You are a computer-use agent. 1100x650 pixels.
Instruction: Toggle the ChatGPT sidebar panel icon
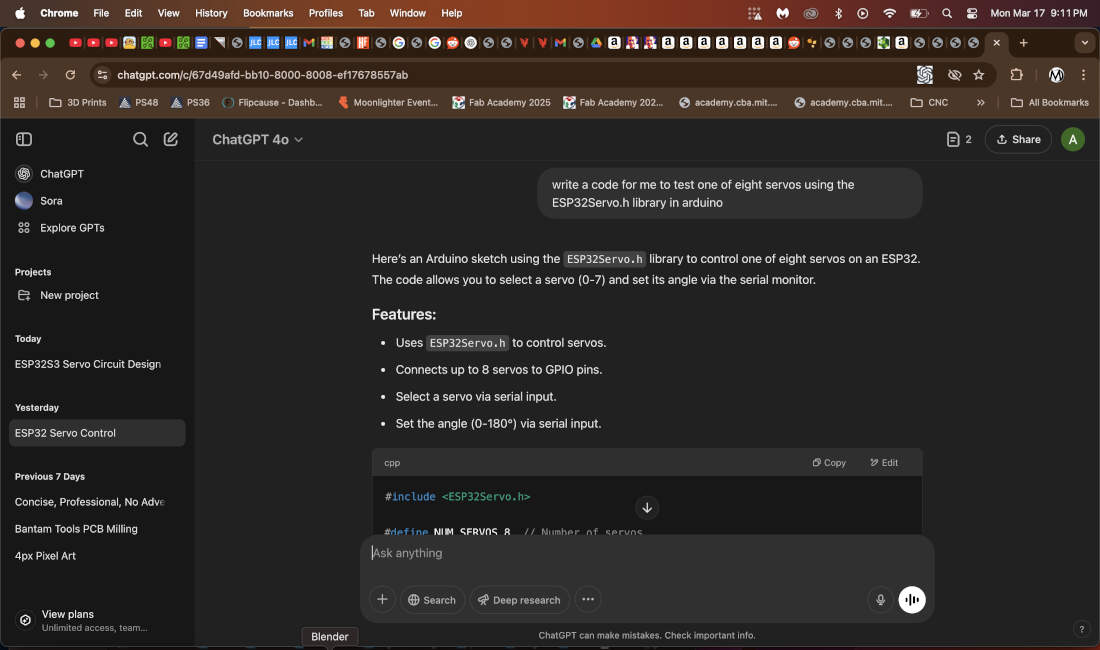(24, 139)
